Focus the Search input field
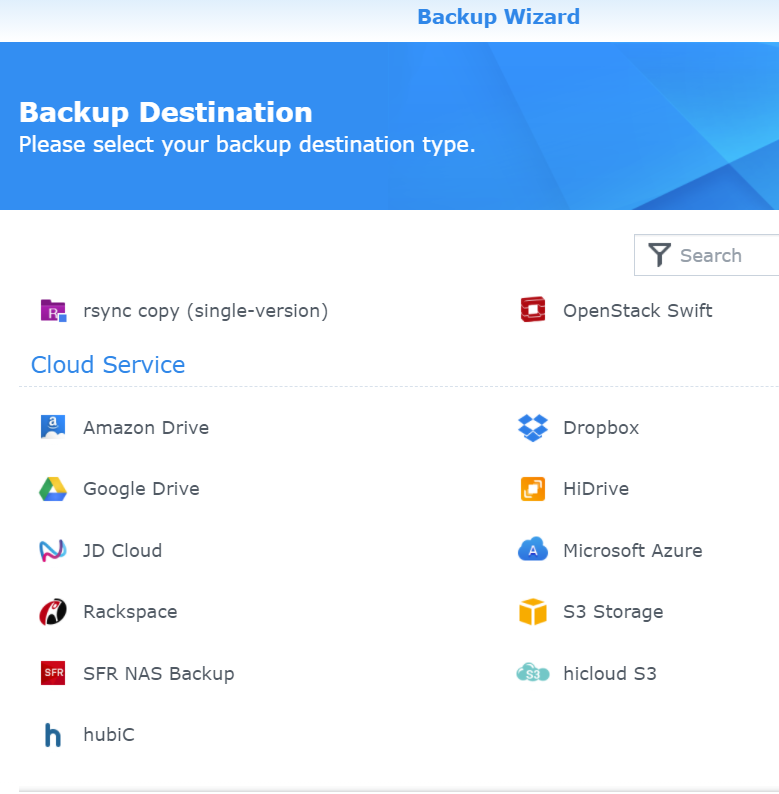Image resolution: width=779 pixels, height=794 pixels. [707, 255]
